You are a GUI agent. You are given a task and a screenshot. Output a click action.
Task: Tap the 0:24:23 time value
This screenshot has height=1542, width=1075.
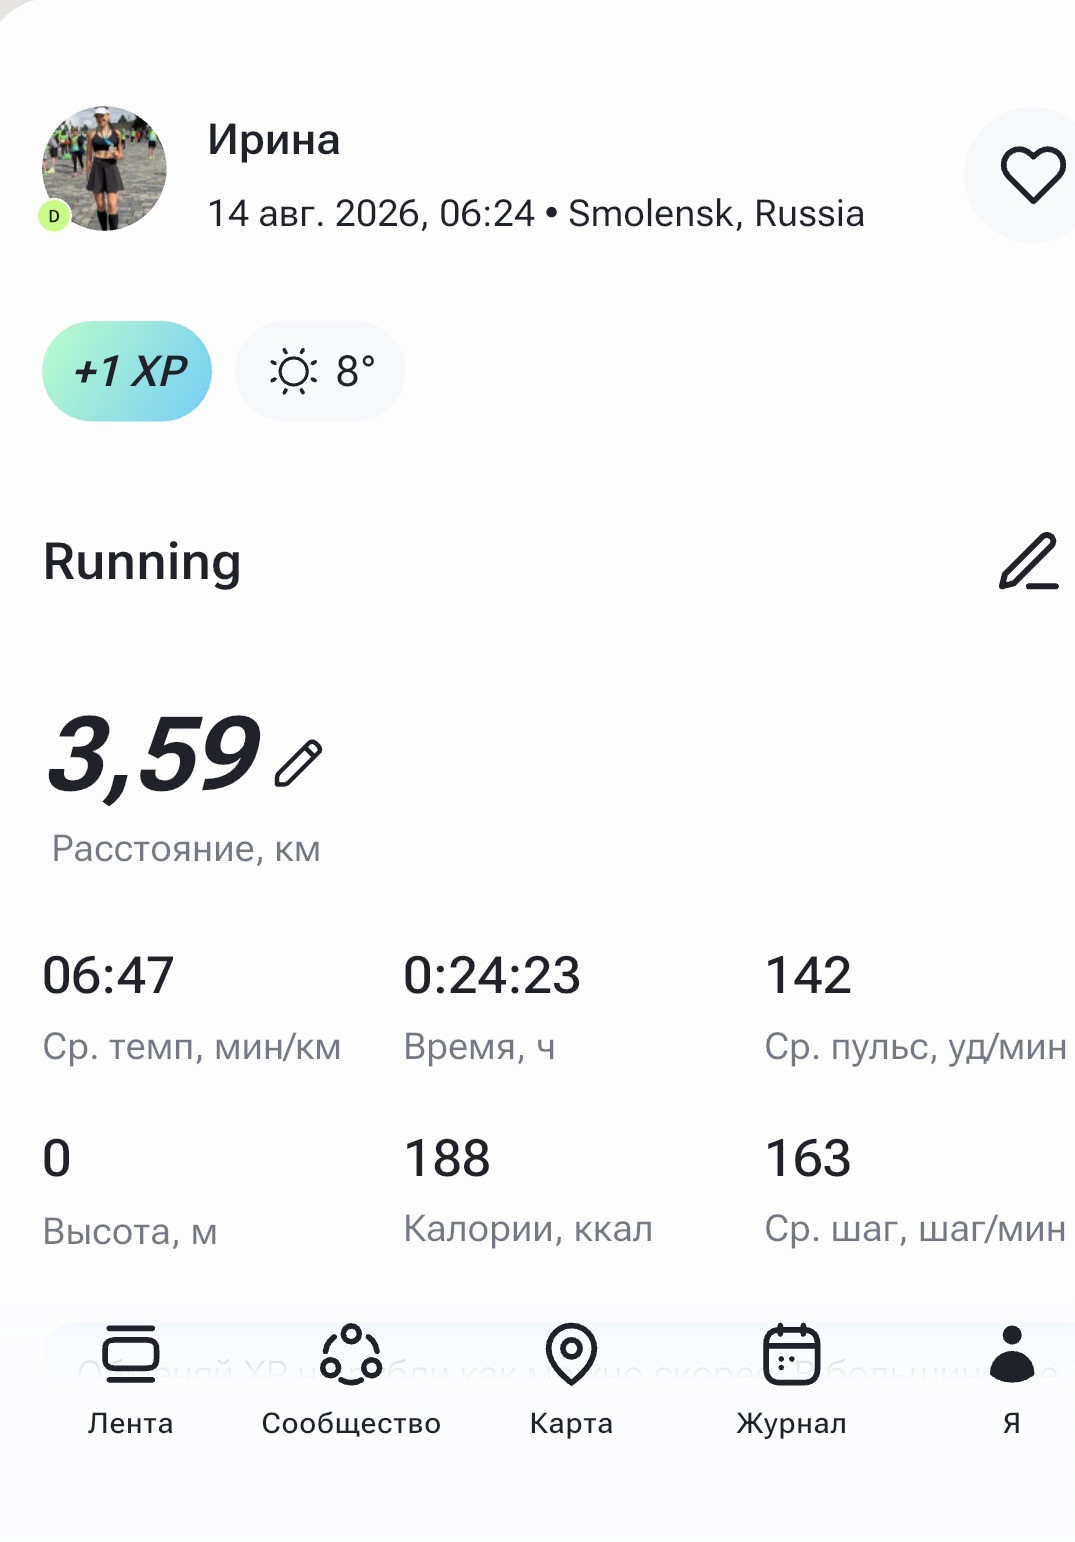491,975
